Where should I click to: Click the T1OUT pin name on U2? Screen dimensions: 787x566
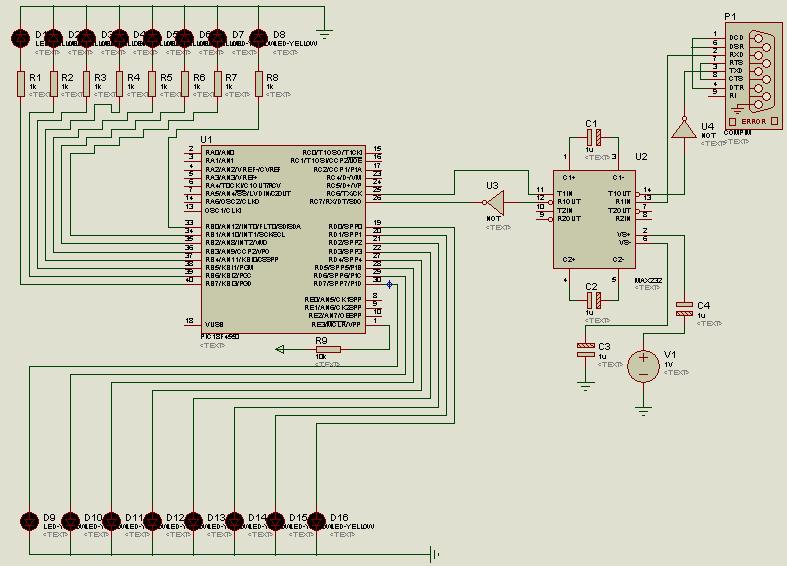619,193
